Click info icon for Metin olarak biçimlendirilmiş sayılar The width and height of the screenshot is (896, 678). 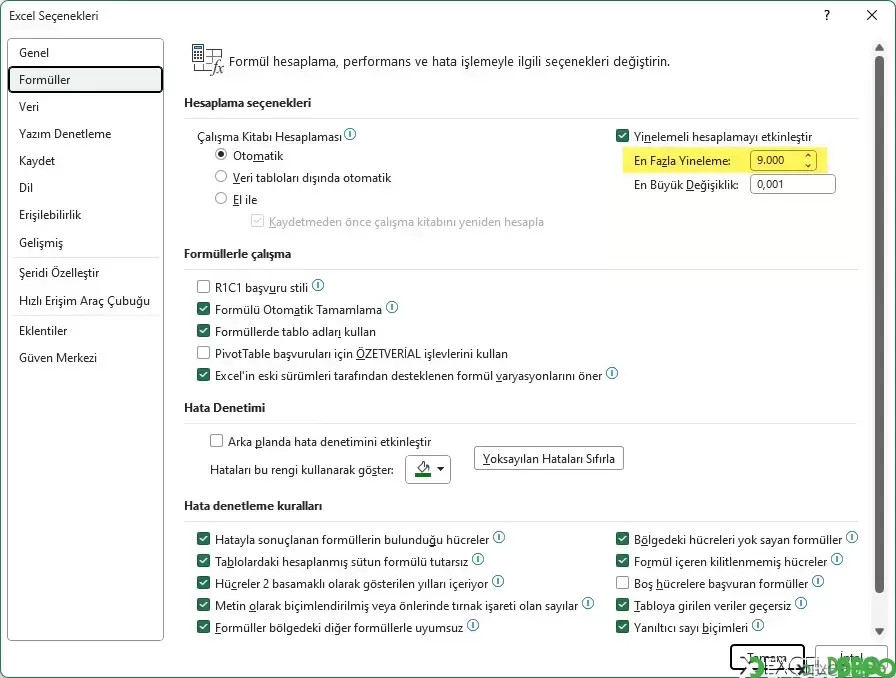[x=588, y=603]
